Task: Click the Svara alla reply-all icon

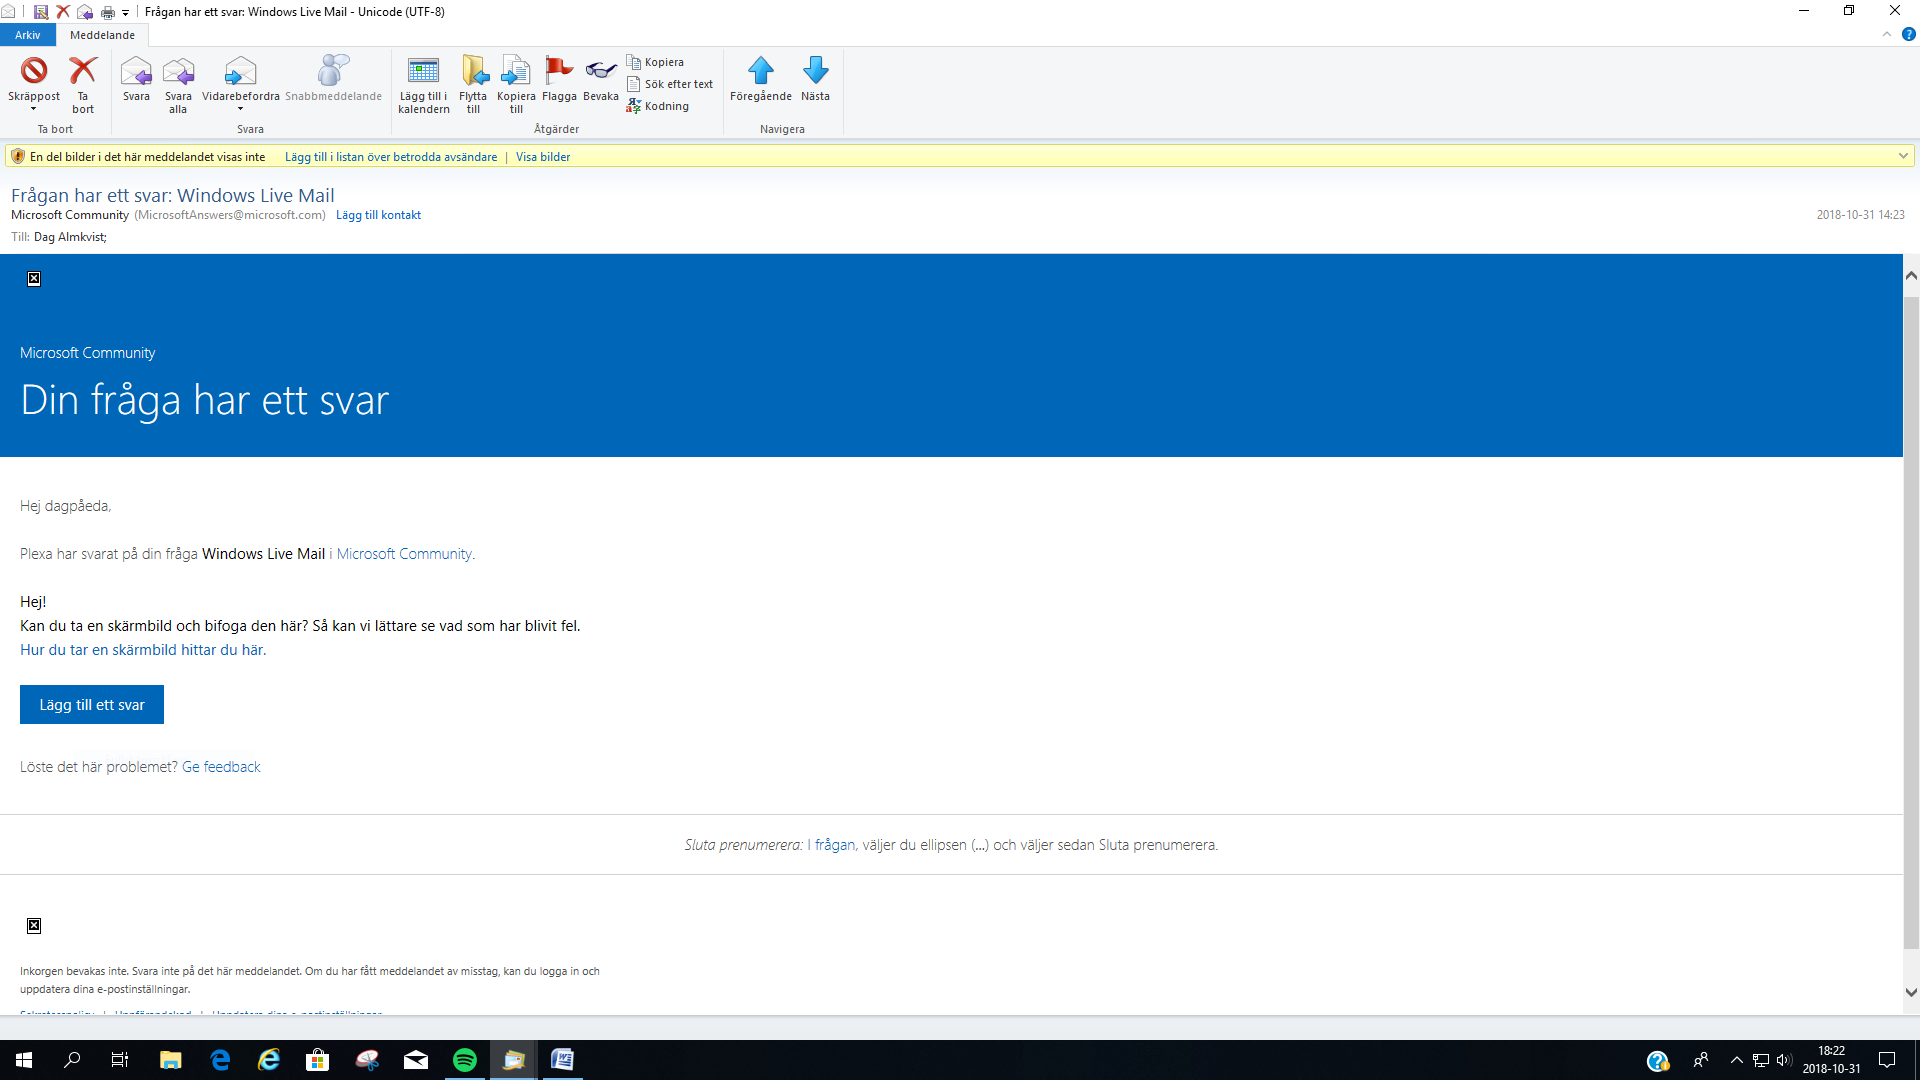Action: click(x=178, y=73)
